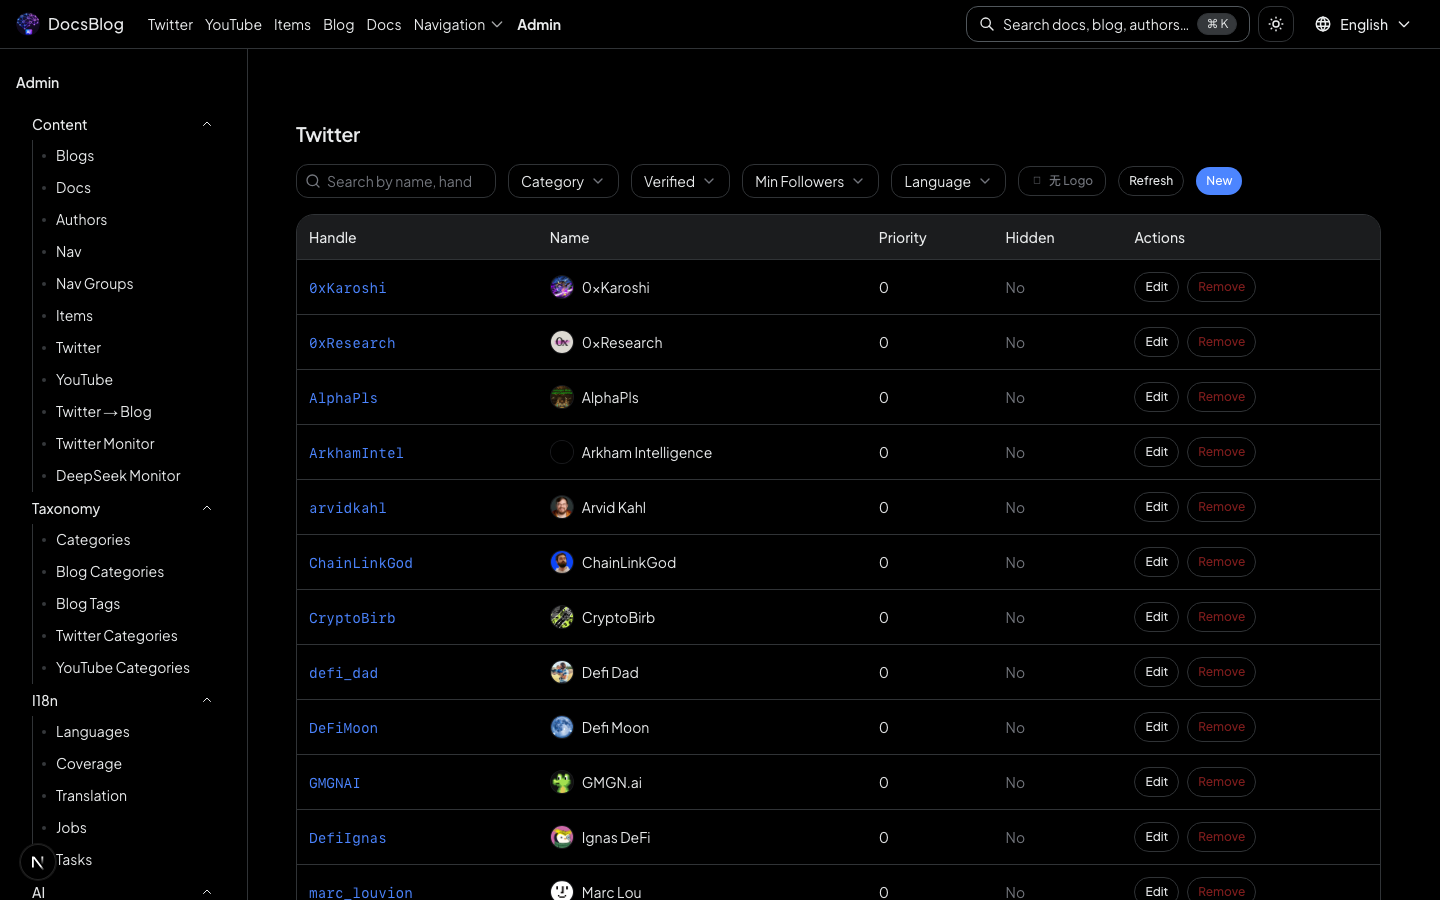Toggle the light/dark theme button
This screenshot has width=1440, height=900.
pos(1276,24)
